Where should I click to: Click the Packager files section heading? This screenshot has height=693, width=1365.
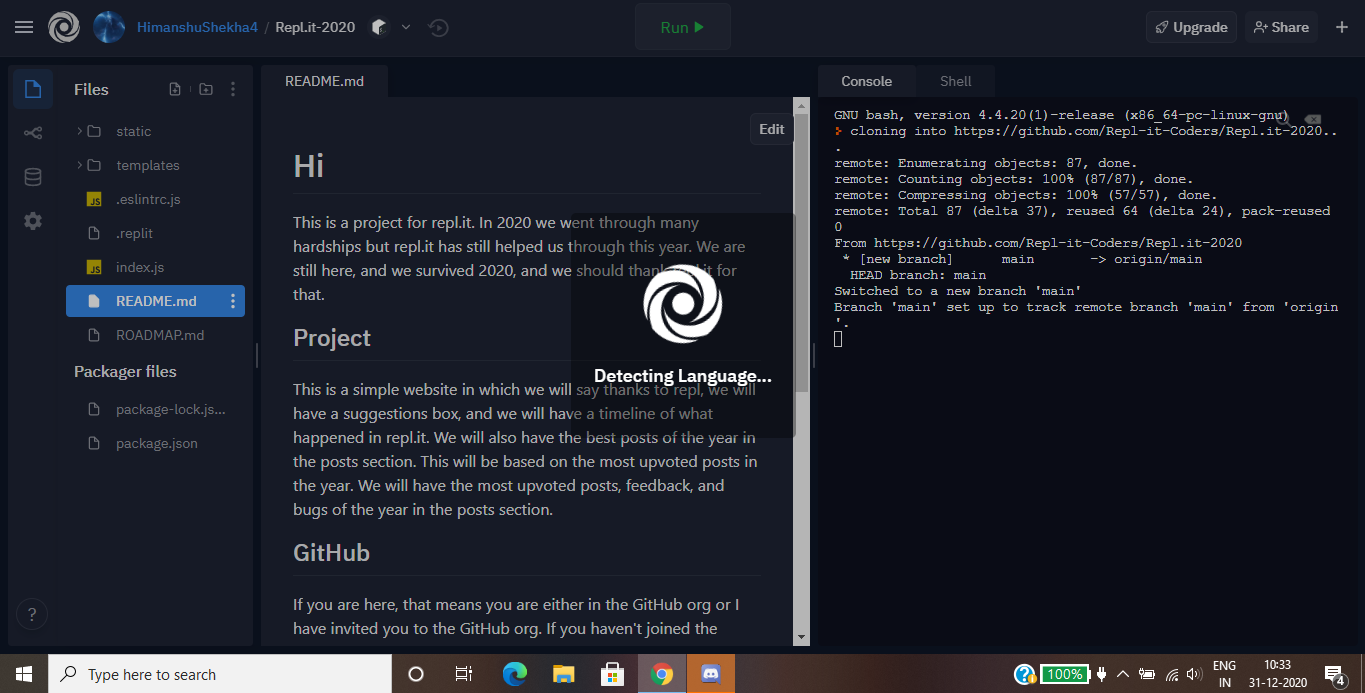coord(125,371)
